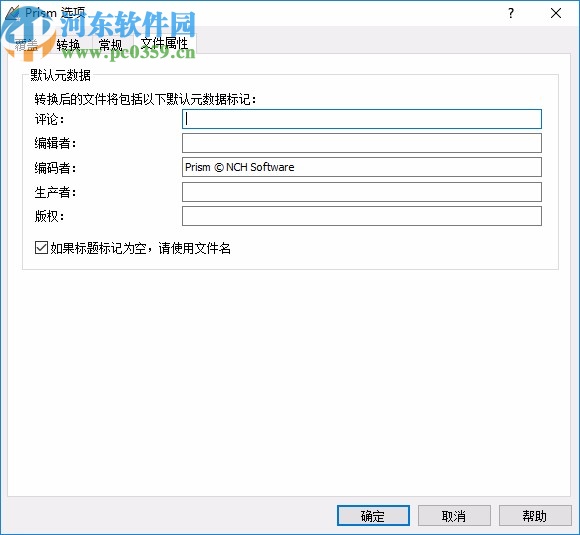Switch to the 覆盖 tab

coord(27,45)
